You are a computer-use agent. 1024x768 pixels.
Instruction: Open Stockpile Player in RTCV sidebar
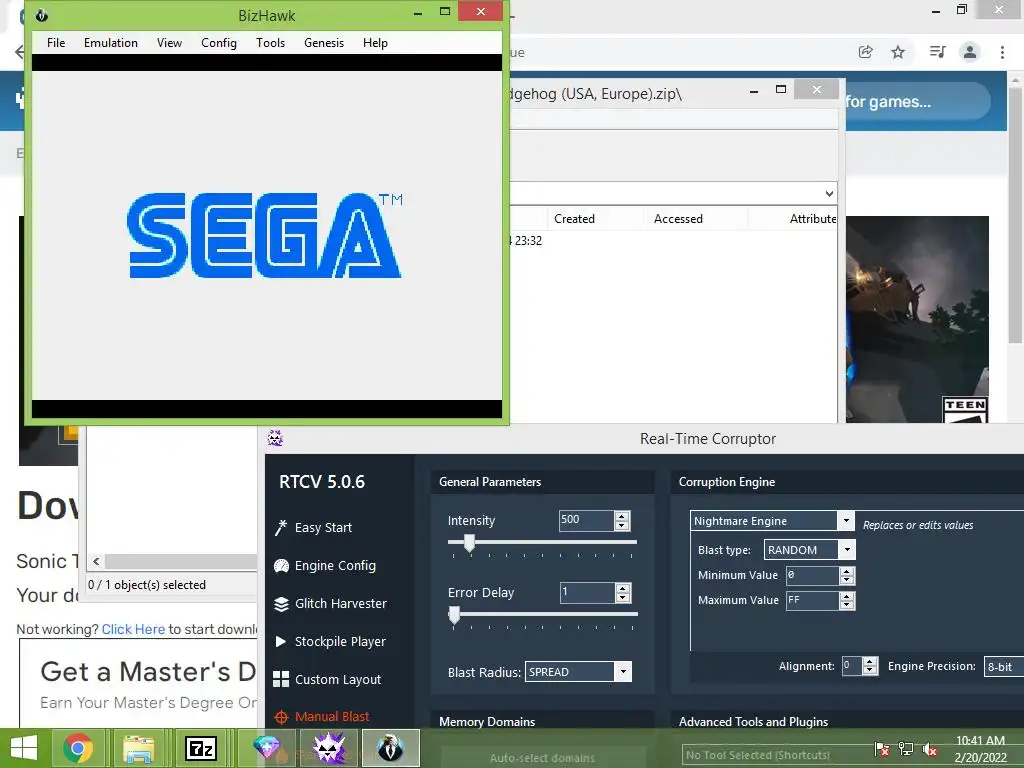331,641
